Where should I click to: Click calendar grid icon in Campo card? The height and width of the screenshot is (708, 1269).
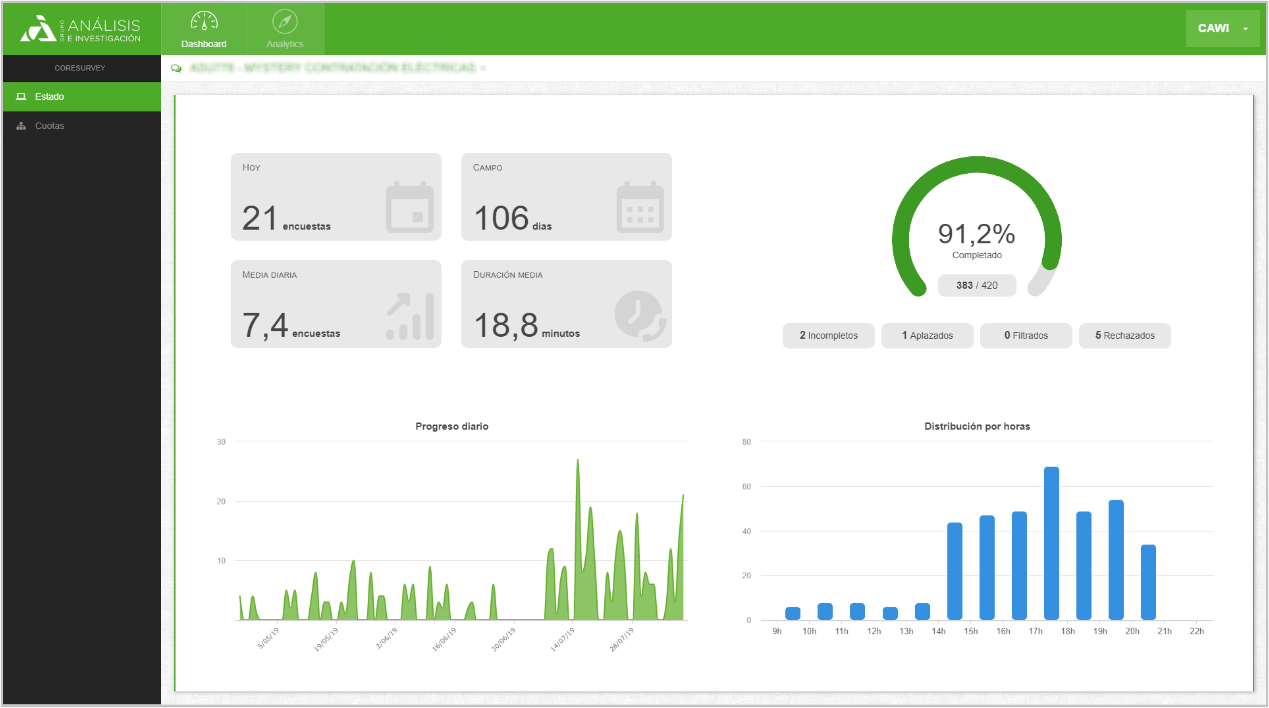(640, 207)
